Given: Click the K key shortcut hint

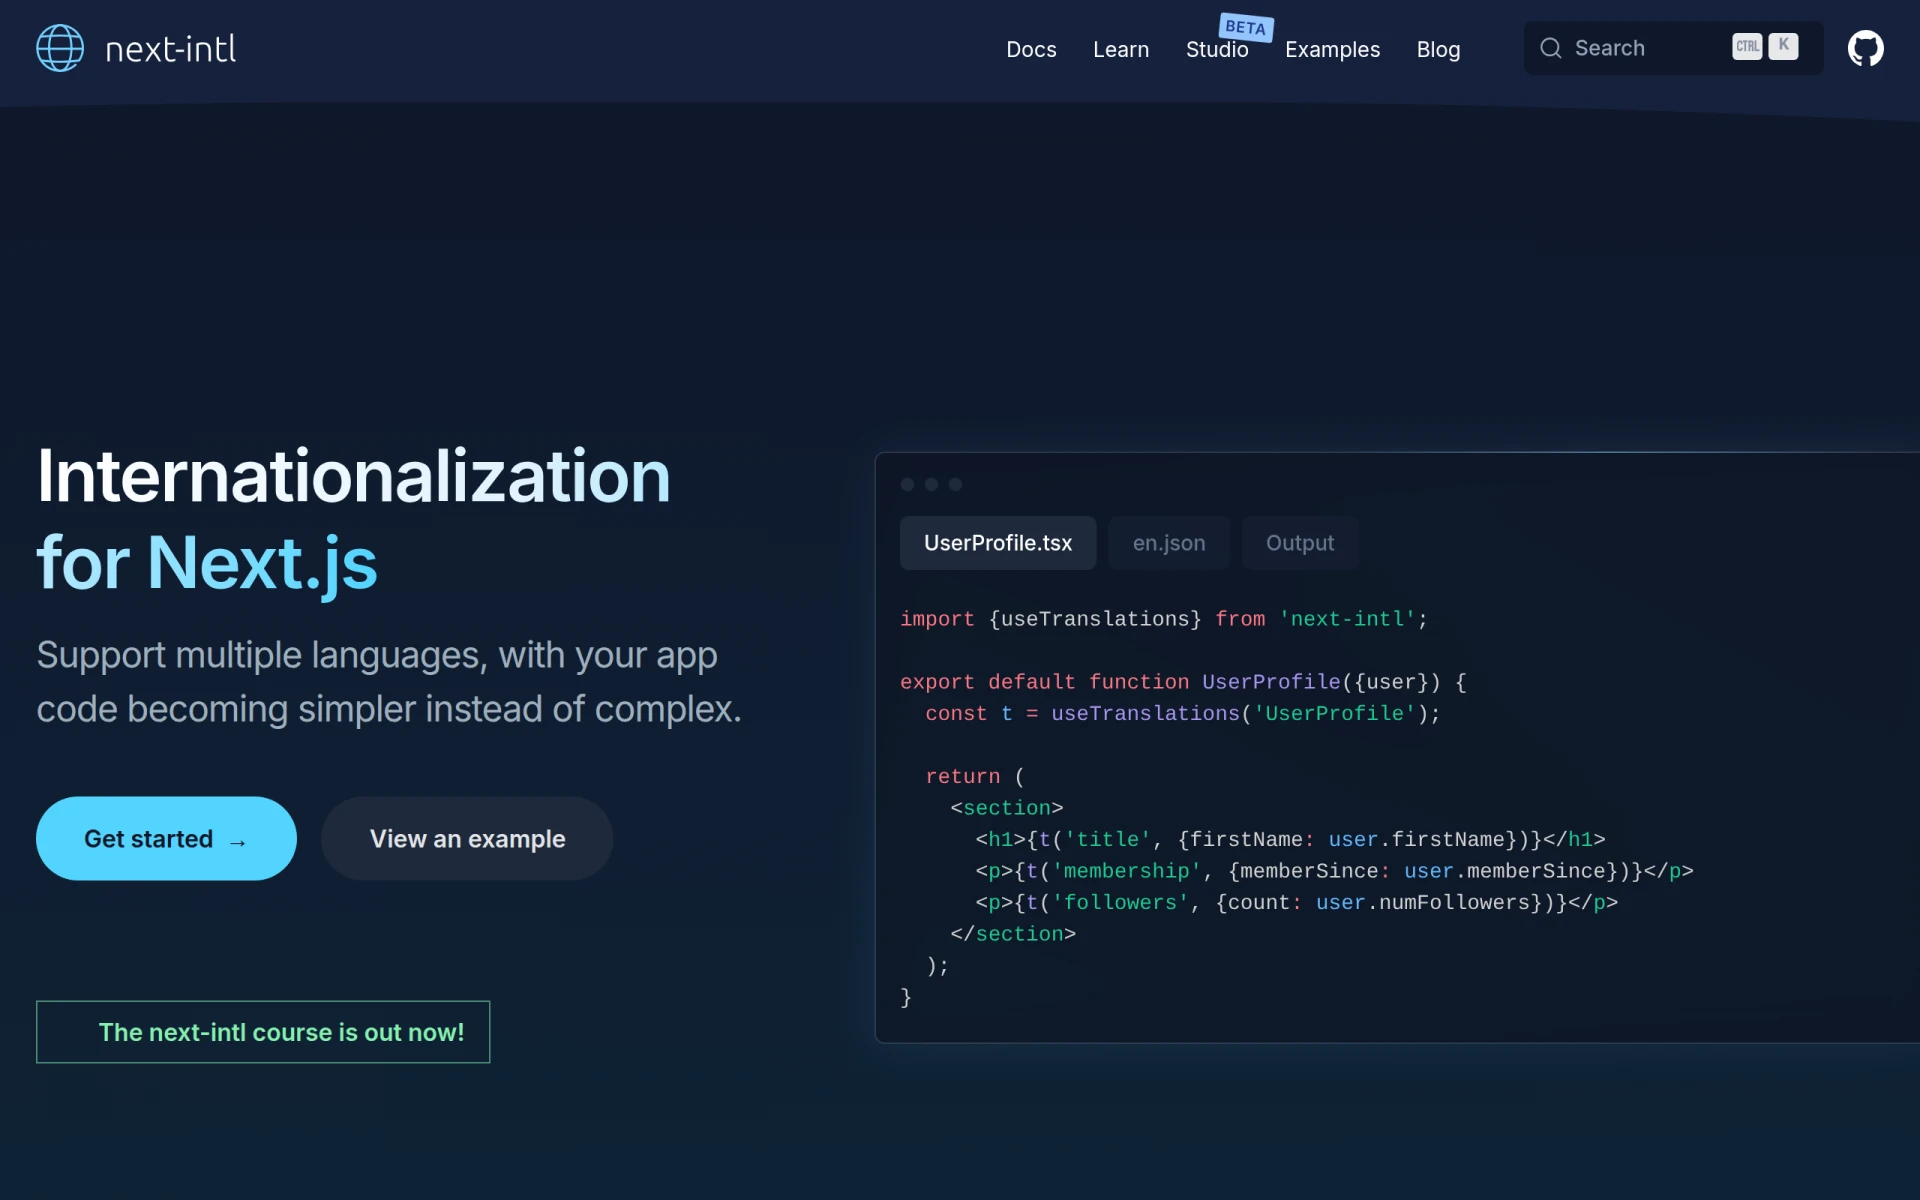Looking at the screenshot, I should [x=1783, y=46].
